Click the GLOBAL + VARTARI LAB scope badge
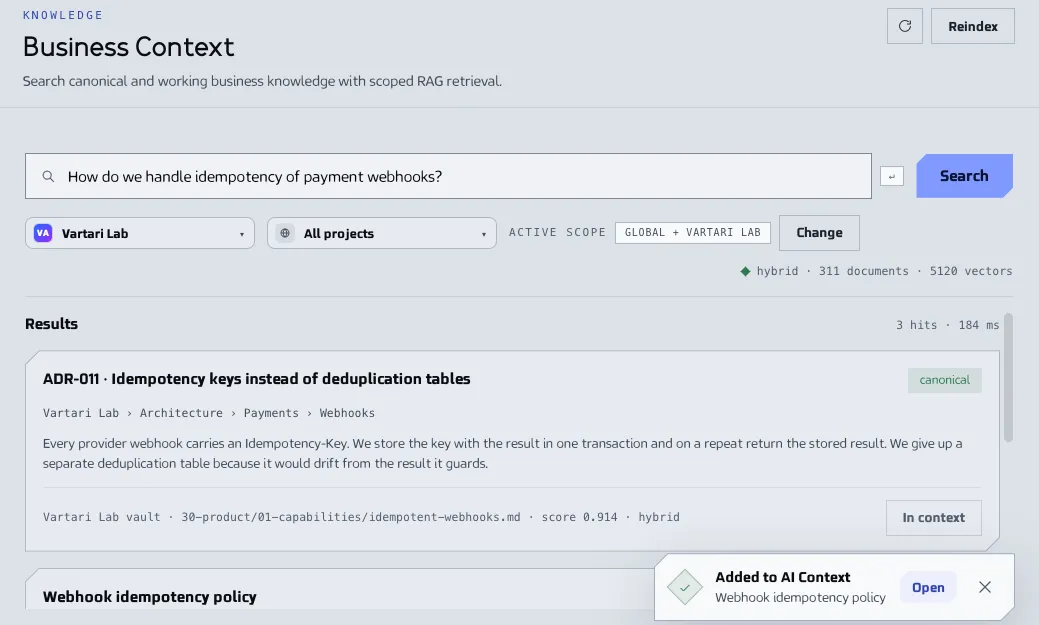Image resolution: width=1039 pixels, height=625 pixels. pyautogui.click(x=692, y=233)
